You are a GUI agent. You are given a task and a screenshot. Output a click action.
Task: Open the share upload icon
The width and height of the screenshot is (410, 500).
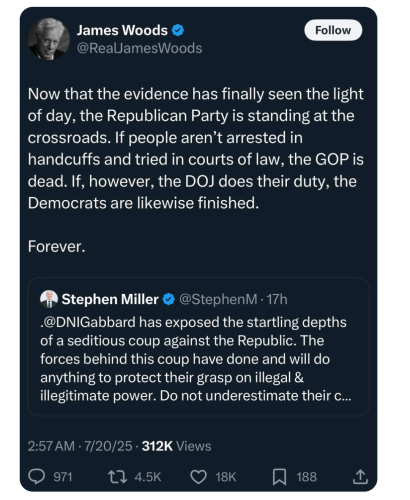360,477
